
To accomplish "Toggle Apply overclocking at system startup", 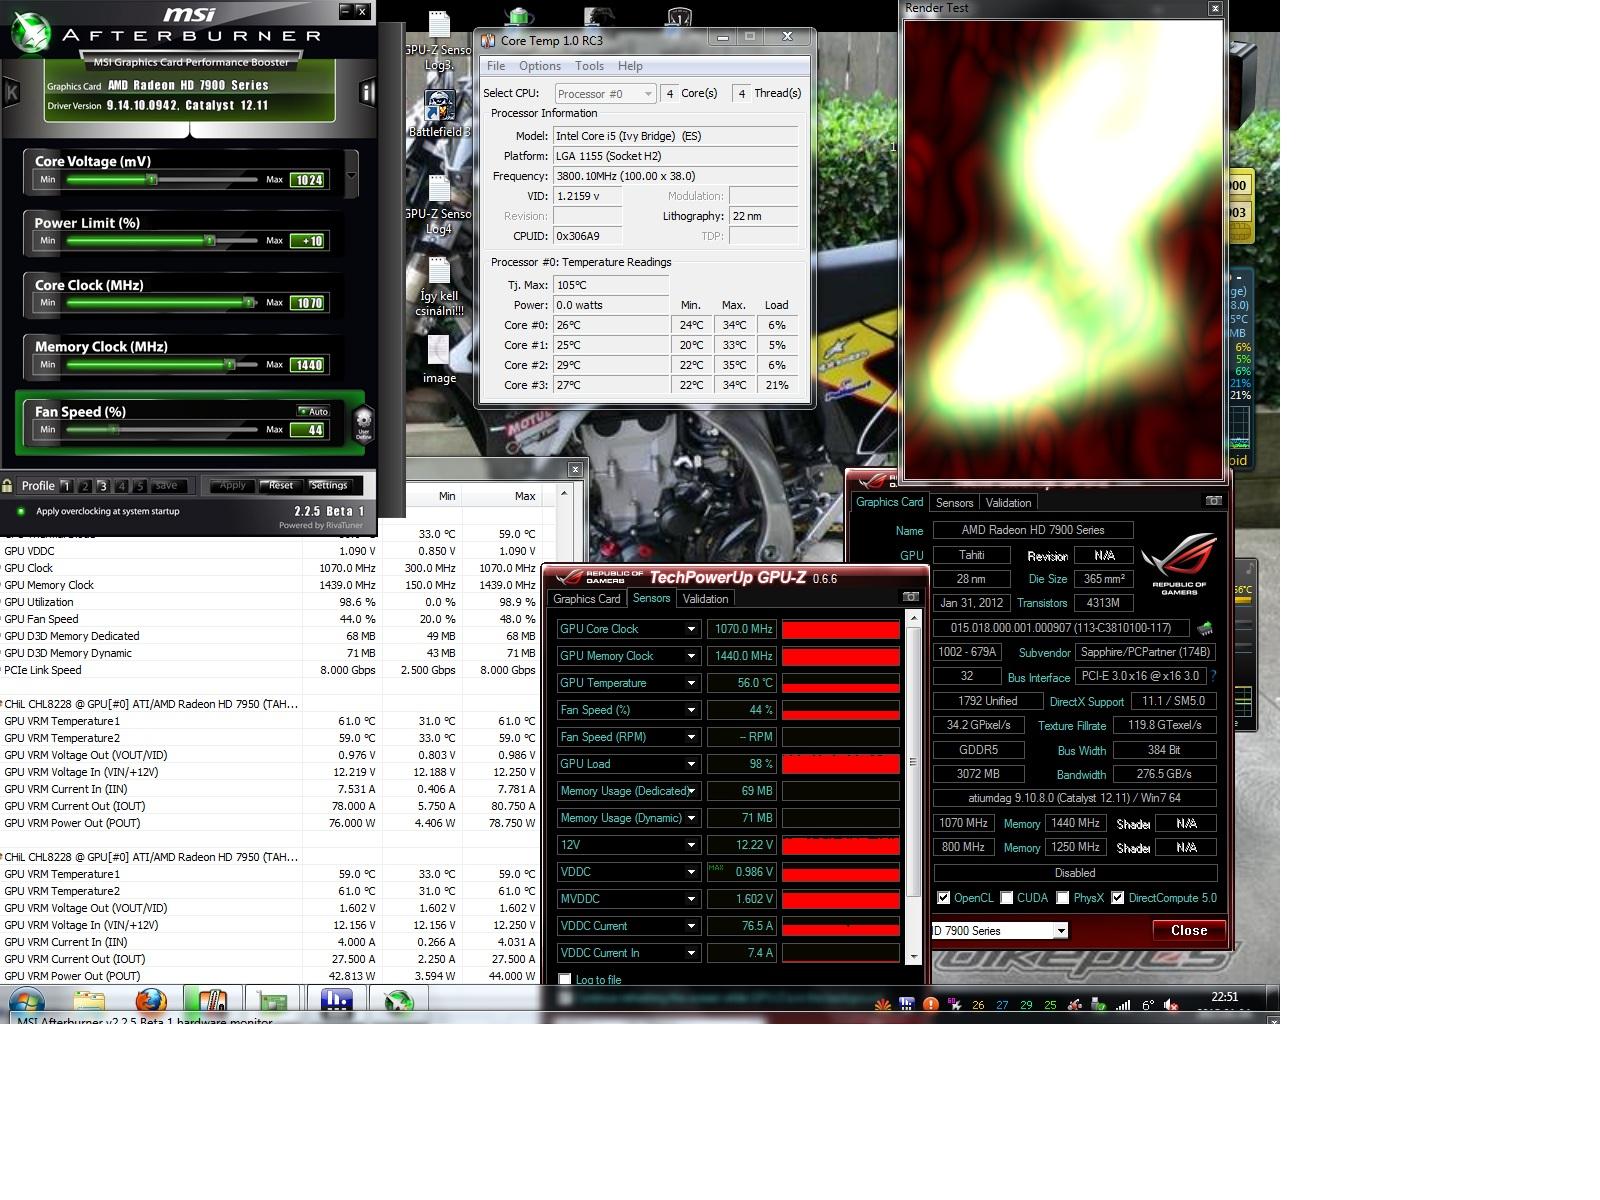I will pyautogui.click(x=20, y=511).
